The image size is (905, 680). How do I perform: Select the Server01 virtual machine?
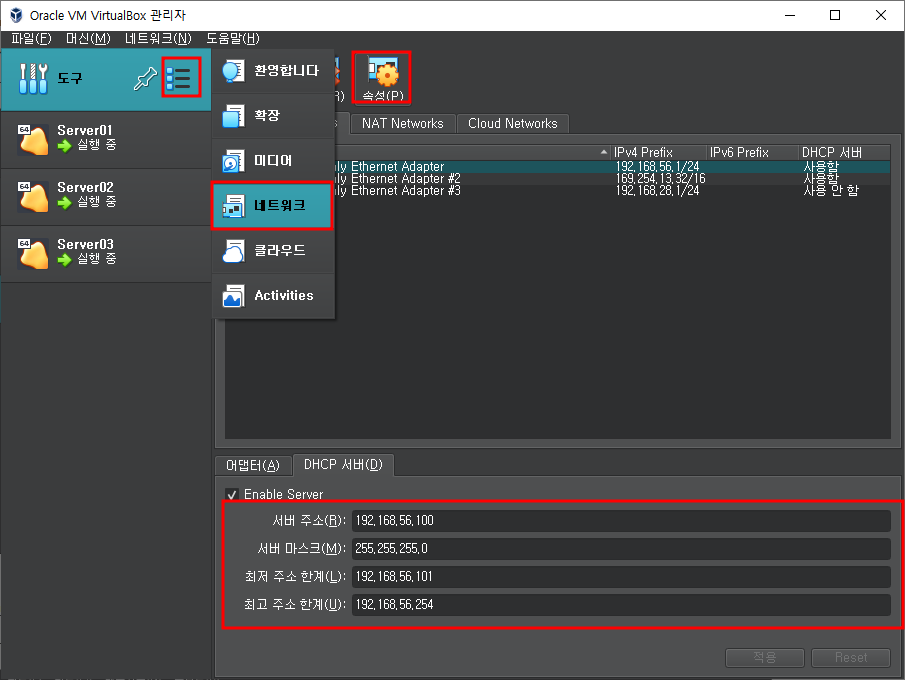tap(106, 140)
